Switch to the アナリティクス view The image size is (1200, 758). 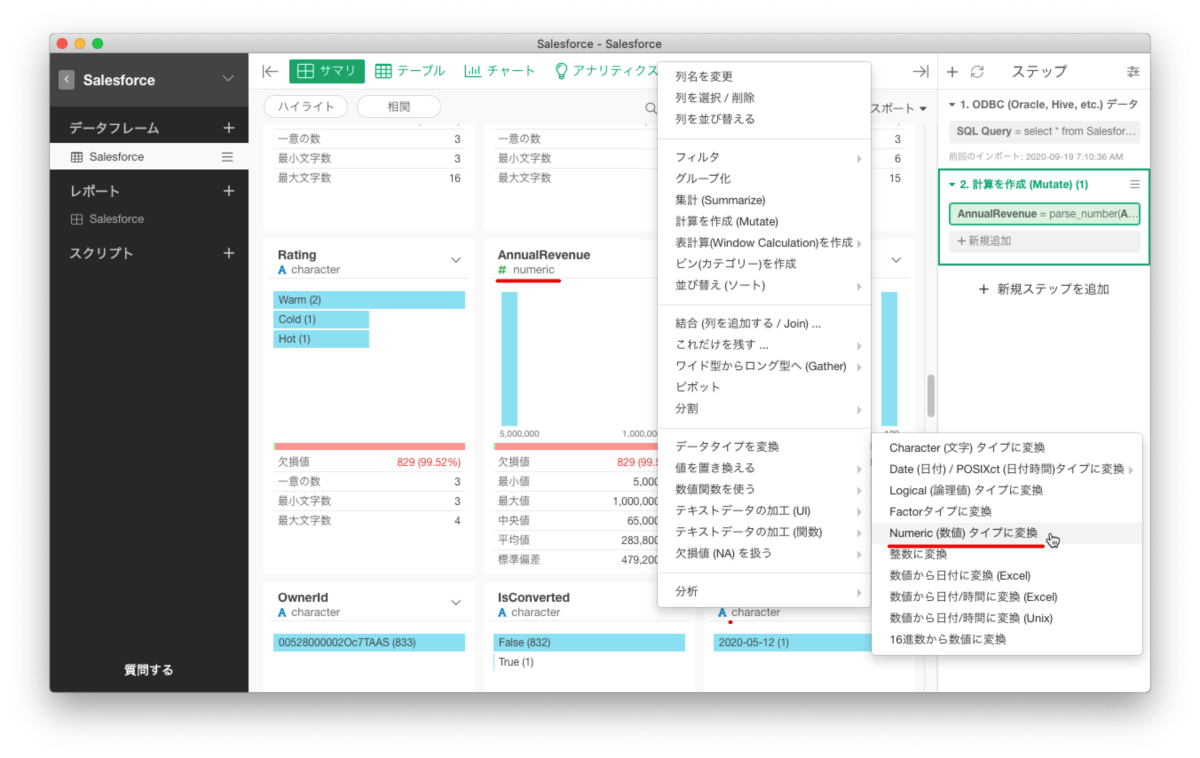click(608, 71)
